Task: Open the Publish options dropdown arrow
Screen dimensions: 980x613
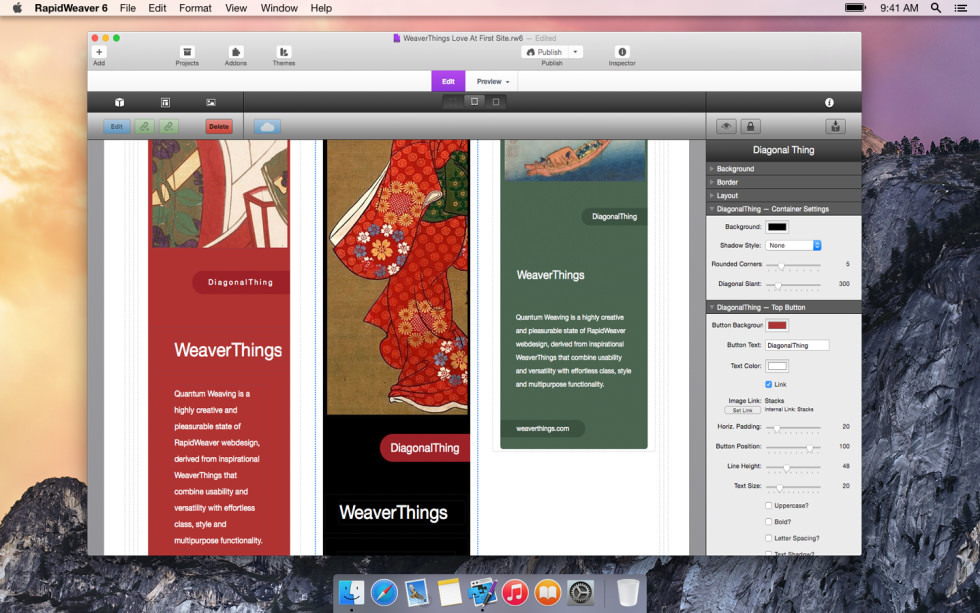Action: [576, 52]
